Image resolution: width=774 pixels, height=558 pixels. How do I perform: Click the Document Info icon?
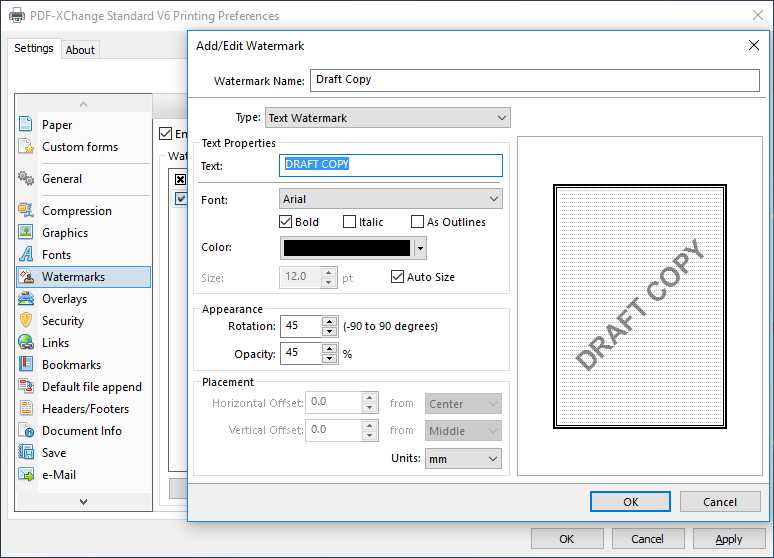point(26,430)
